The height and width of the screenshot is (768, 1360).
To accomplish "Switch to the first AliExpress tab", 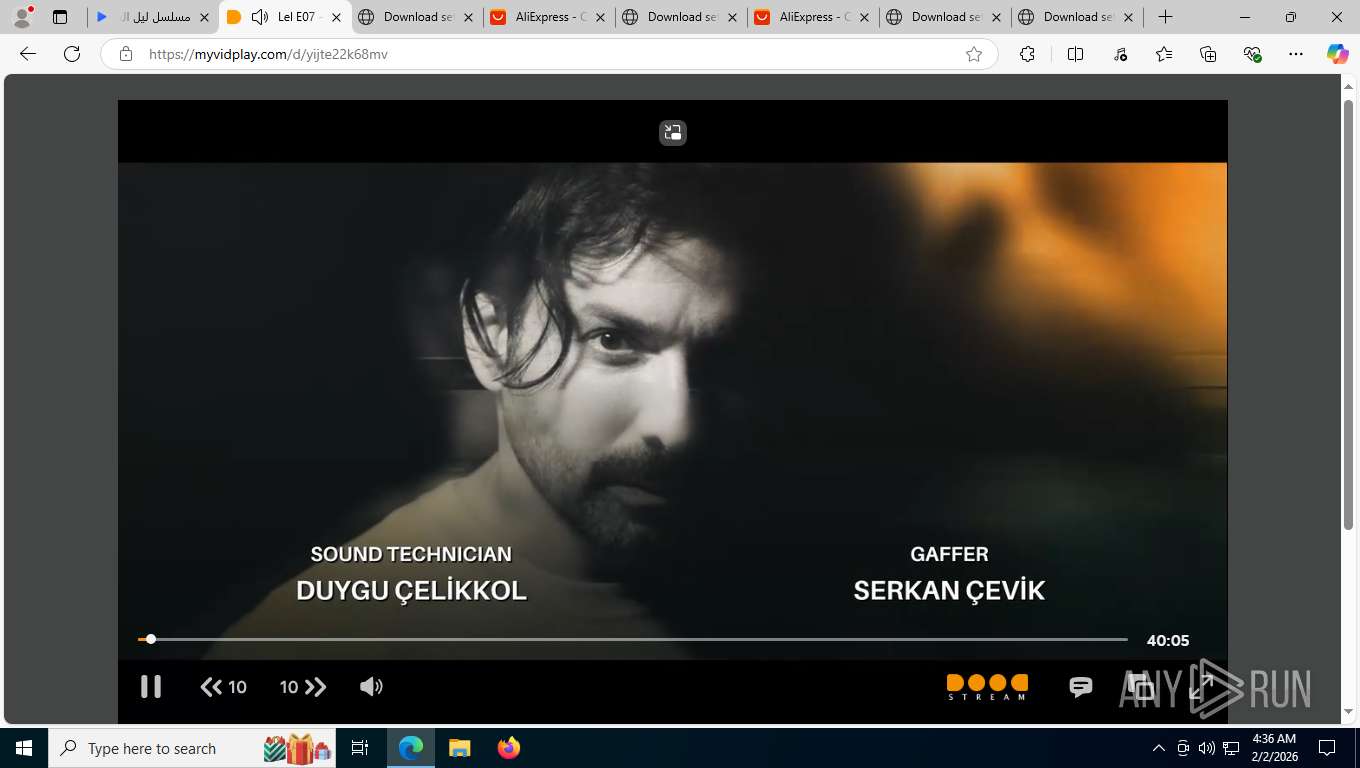I will pos(550,17).
